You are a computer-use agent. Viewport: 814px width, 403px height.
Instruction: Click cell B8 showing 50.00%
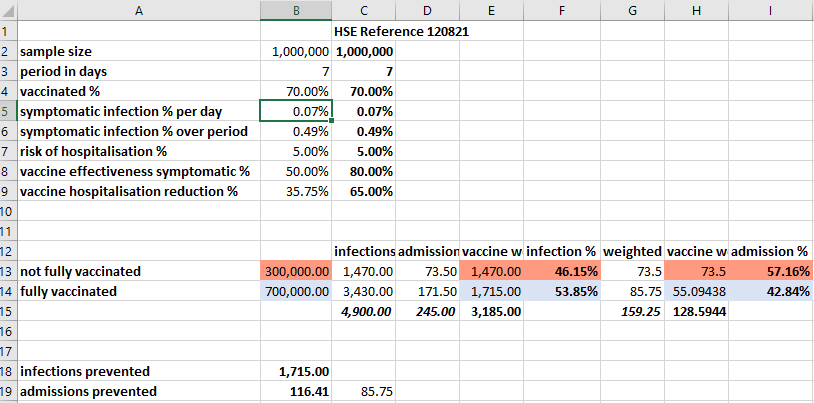tap(296, 171)
